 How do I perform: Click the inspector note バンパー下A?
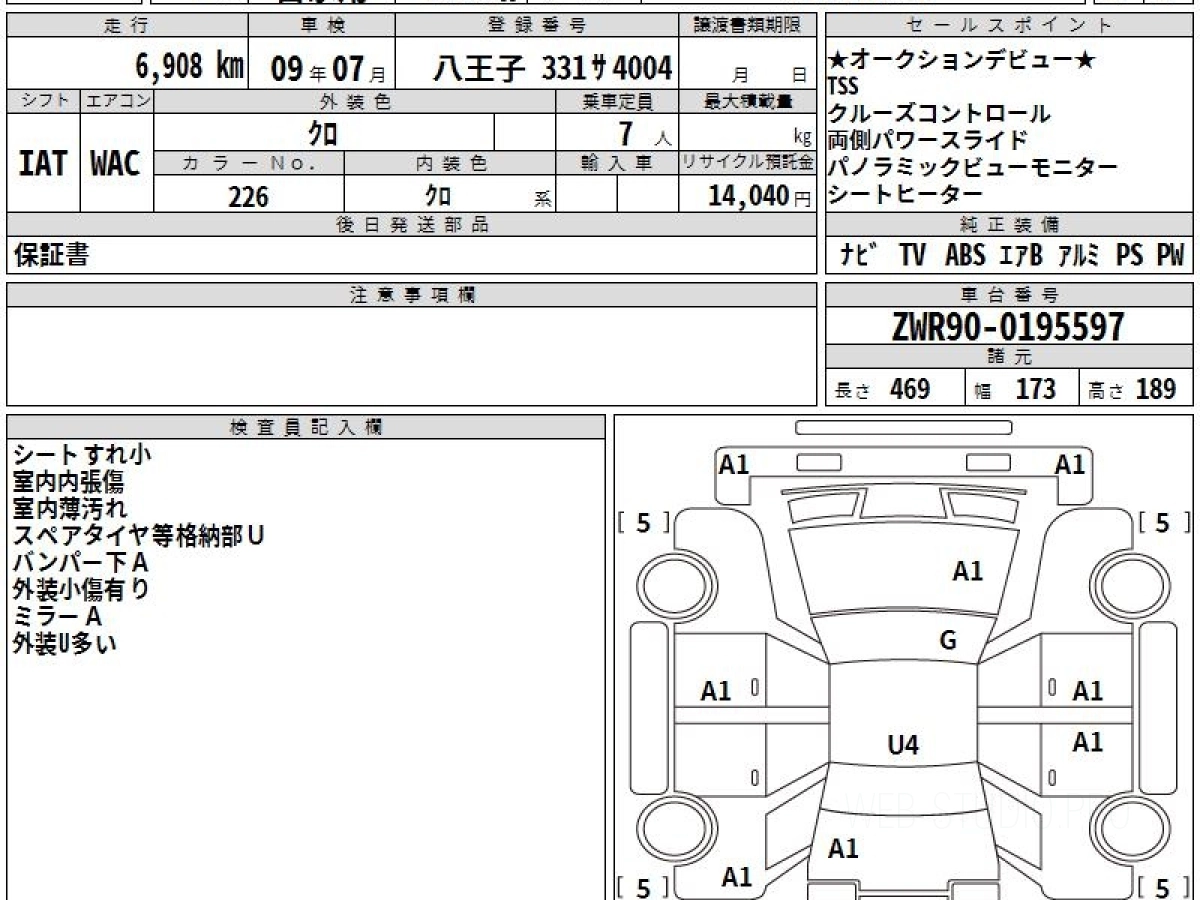coord(80,562)
